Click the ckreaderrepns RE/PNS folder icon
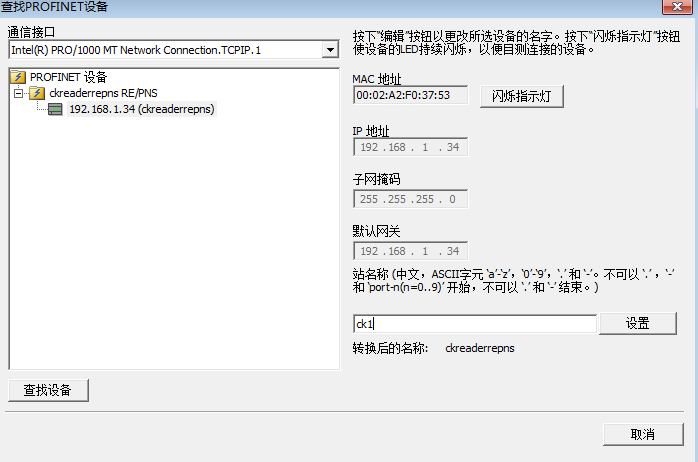Viewport: 698px width, 462px height. (x=37, y=93)
